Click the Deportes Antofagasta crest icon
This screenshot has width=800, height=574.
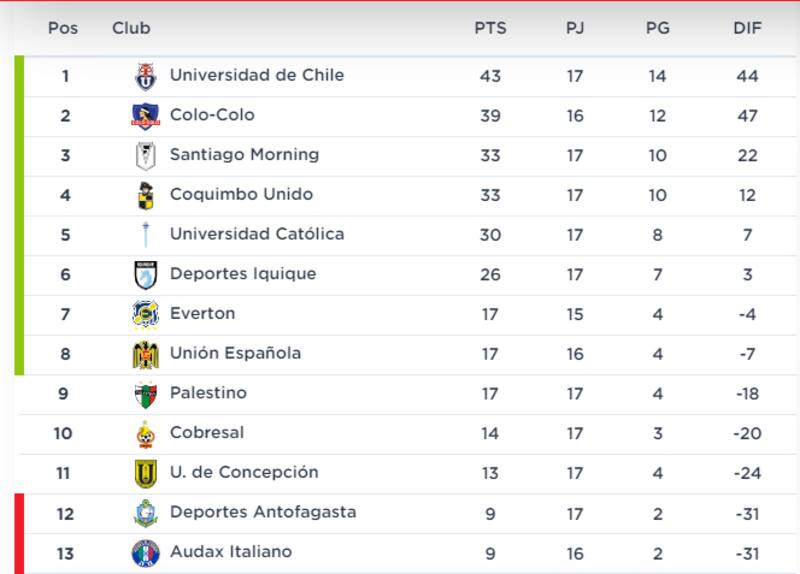[146, 513]
